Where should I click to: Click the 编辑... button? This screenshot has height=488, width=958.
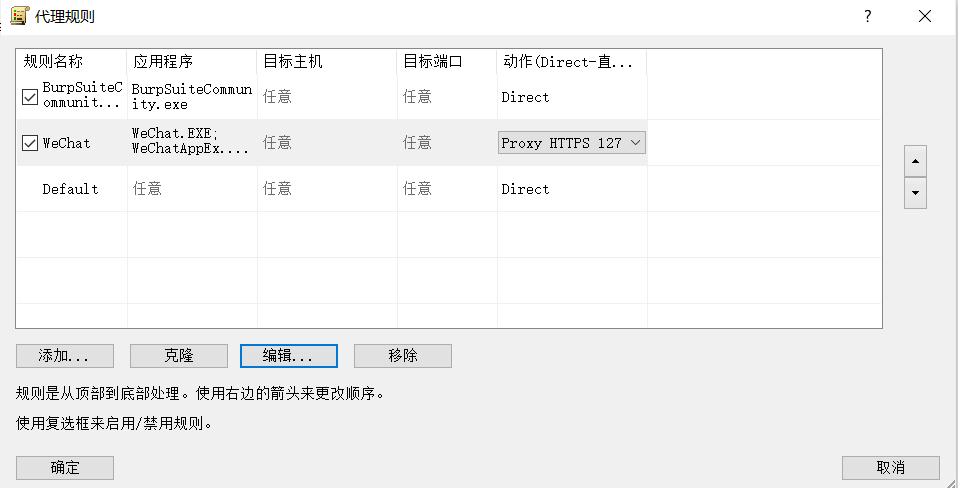pos(289,356)
